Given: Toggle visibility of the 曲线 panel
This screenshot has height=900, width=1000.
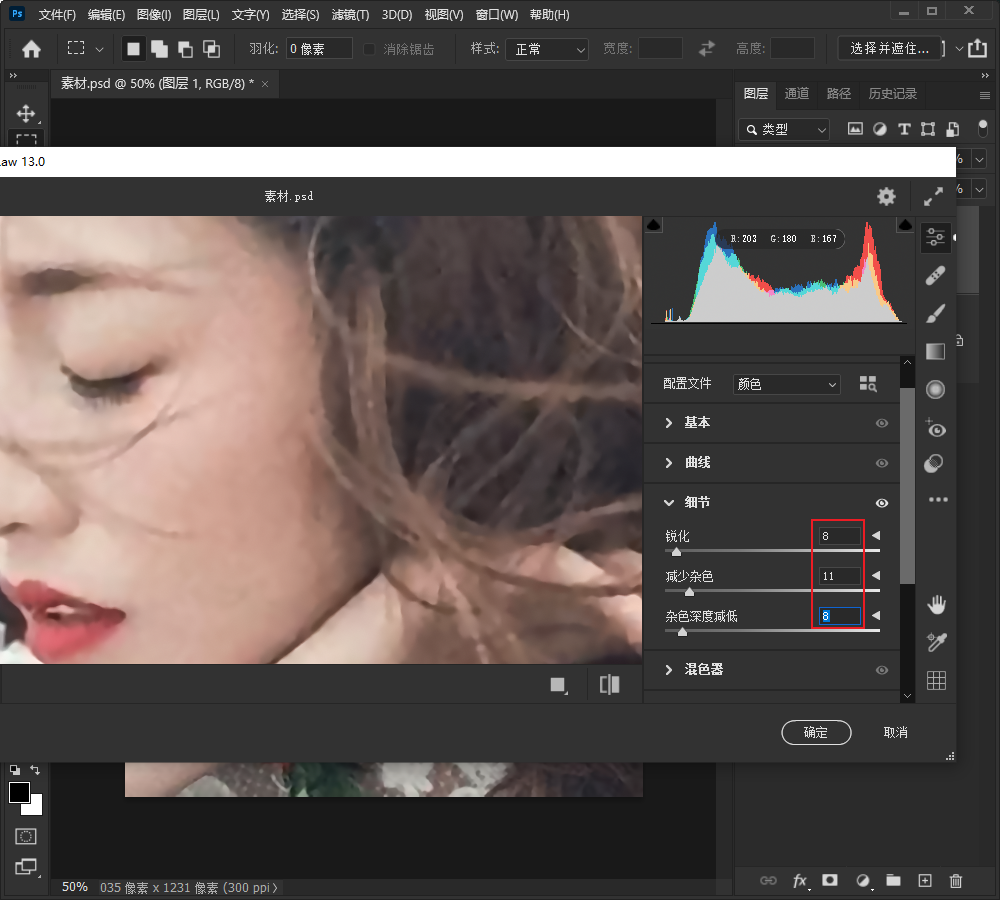Looking at the screenshot, I should tap(882, 463).
